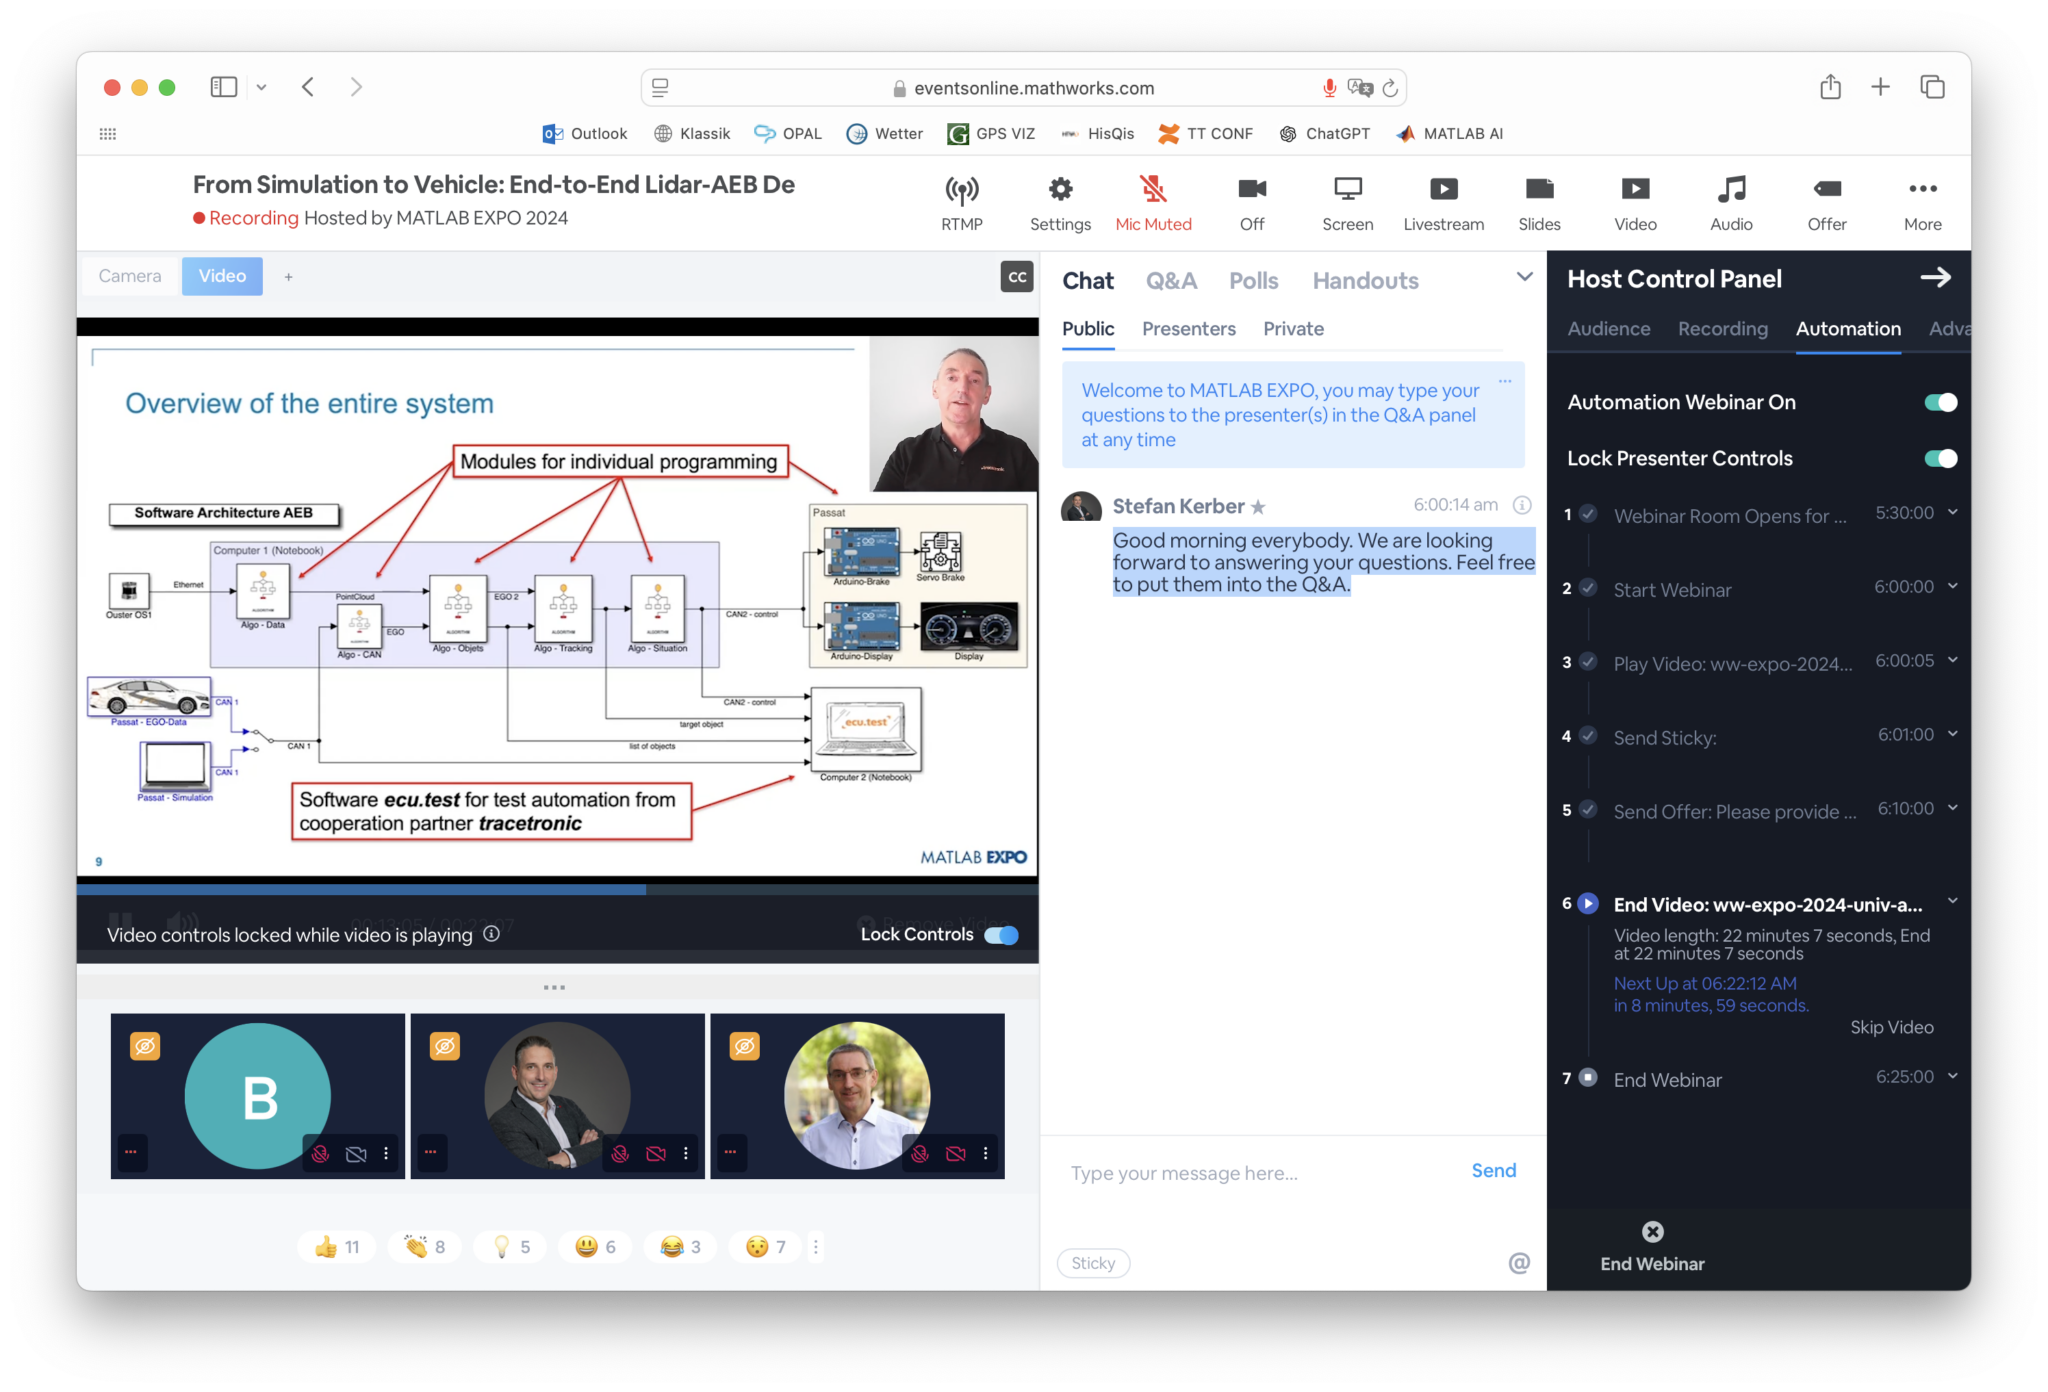Screen dimensions: 2048x1392
Task: Toggle closed captions CC button
Action: coord(1017,277)
